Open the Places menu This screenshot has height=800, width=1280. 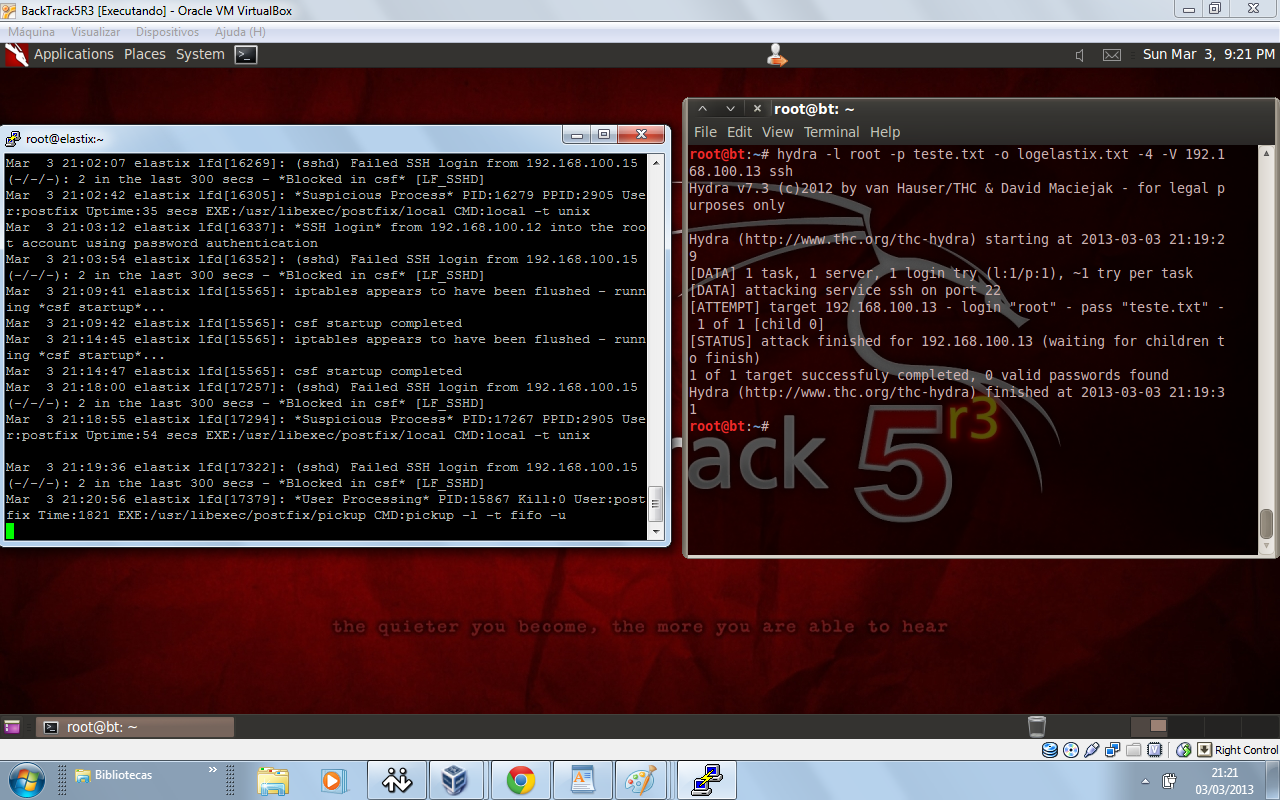(145, 54)
